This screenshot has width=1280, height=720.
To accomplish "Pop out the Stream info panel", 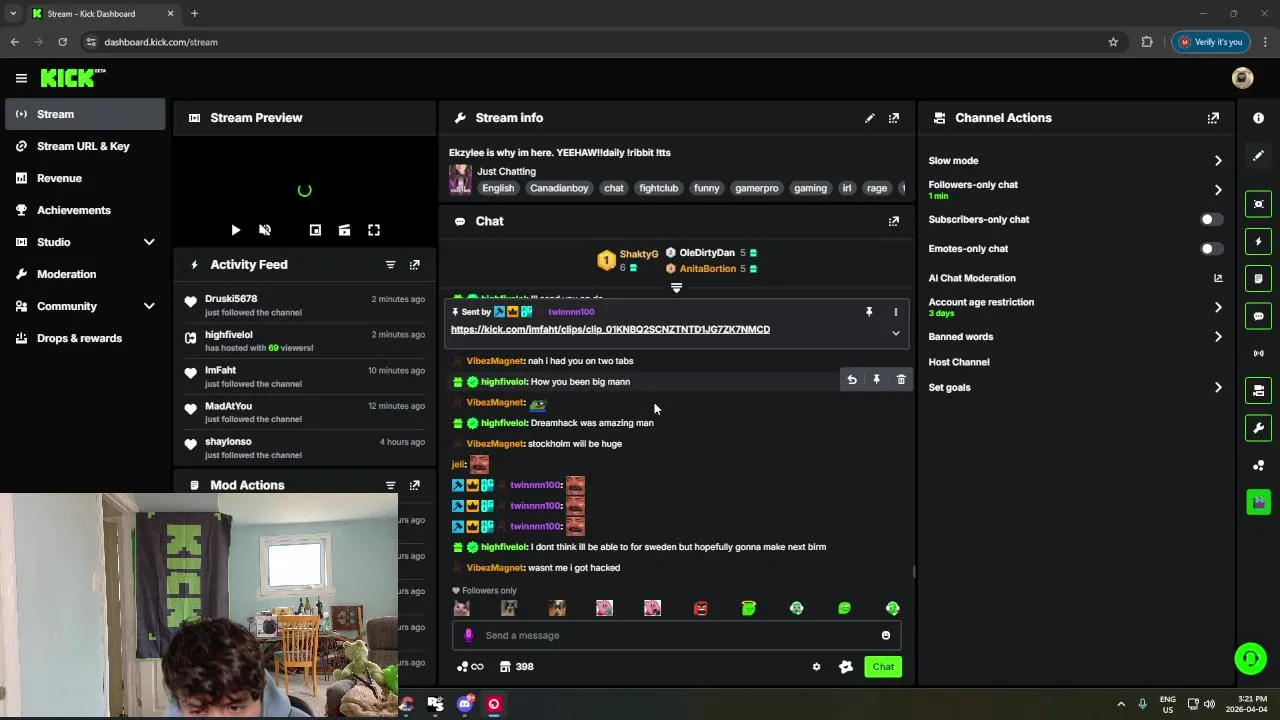I will click(x=894, y=118).
